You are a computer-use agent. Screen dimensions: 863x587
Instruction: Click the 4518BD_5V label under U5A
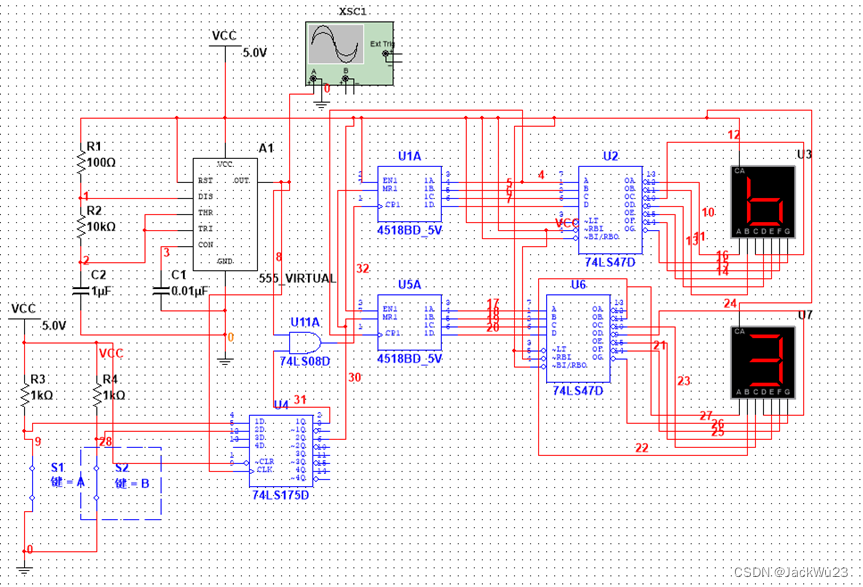point(409,359)
